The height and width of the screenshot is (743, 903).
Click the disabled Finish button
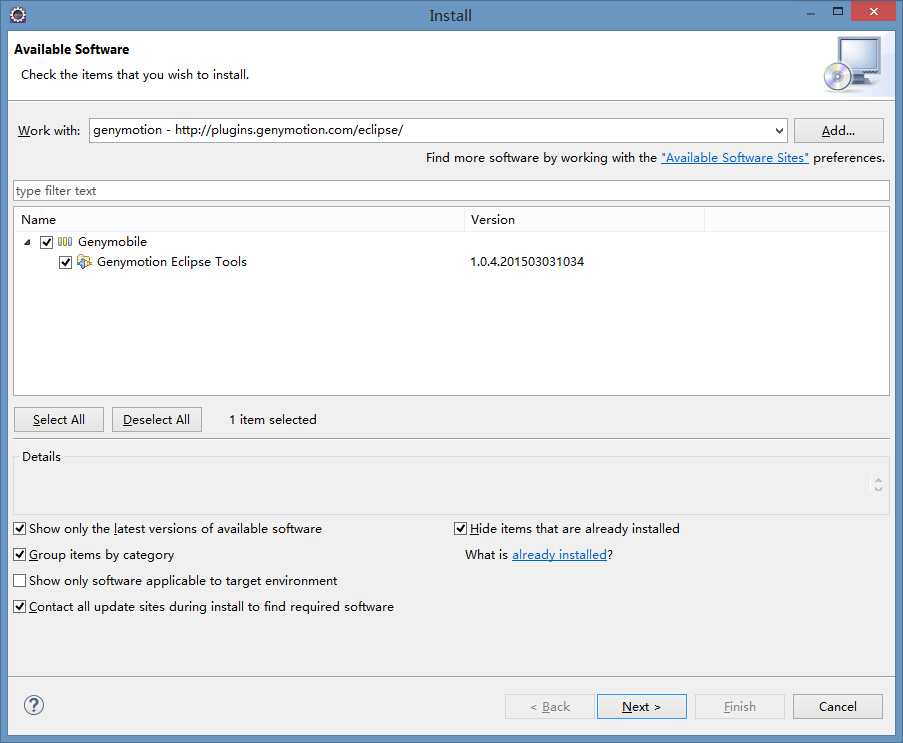(740, 707)
